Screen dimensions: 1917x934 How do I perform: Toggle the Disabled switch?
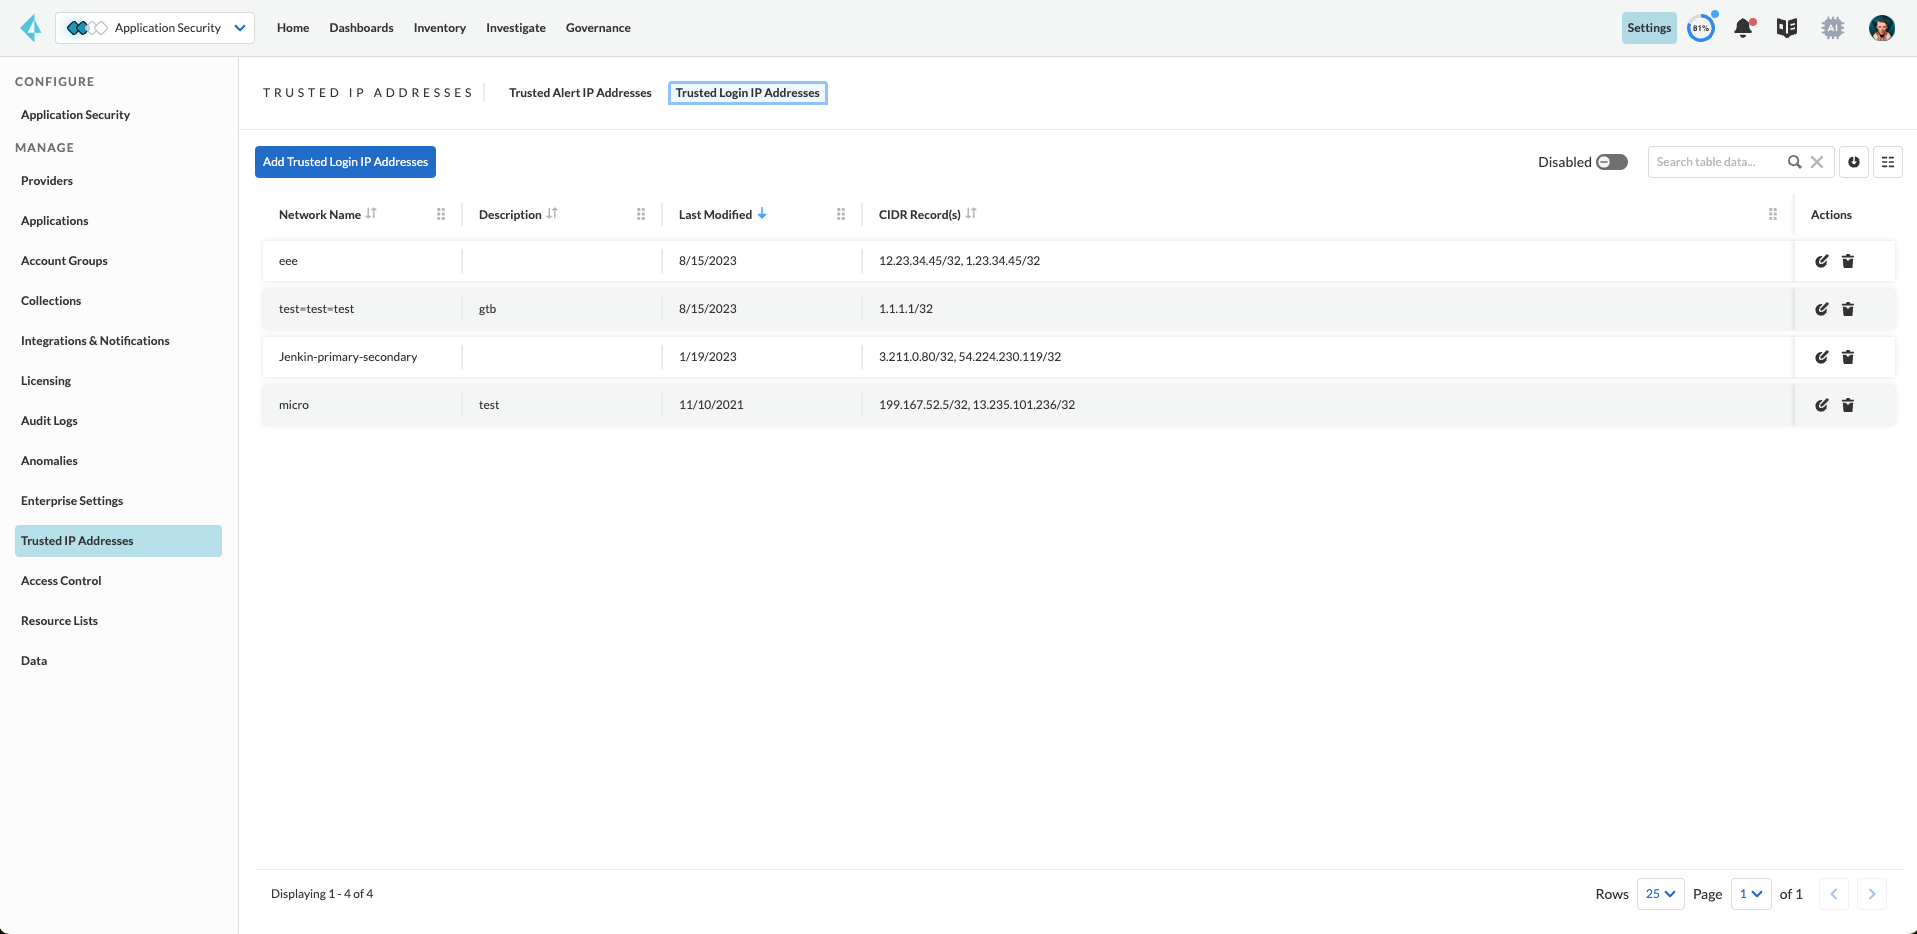click(1612, 162)
